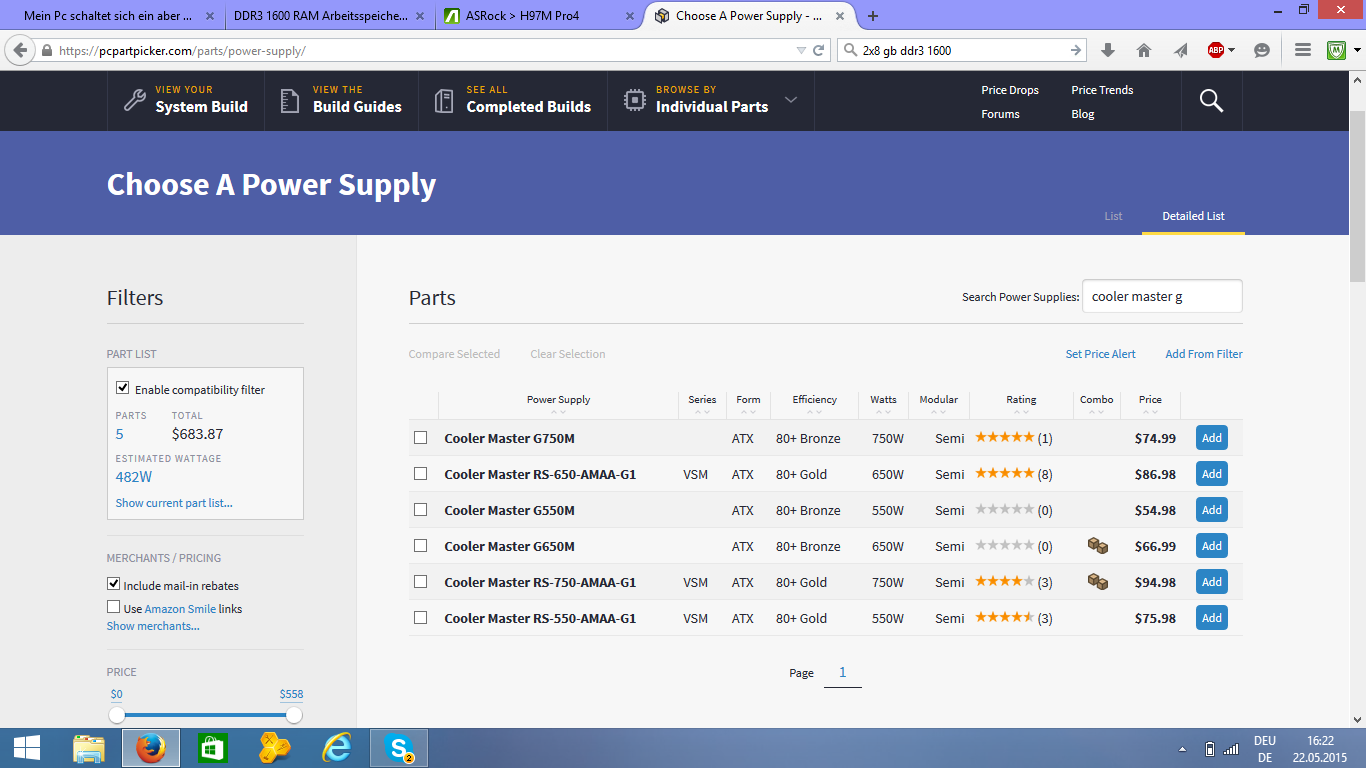Reload the page with the refresh icon

819,50
